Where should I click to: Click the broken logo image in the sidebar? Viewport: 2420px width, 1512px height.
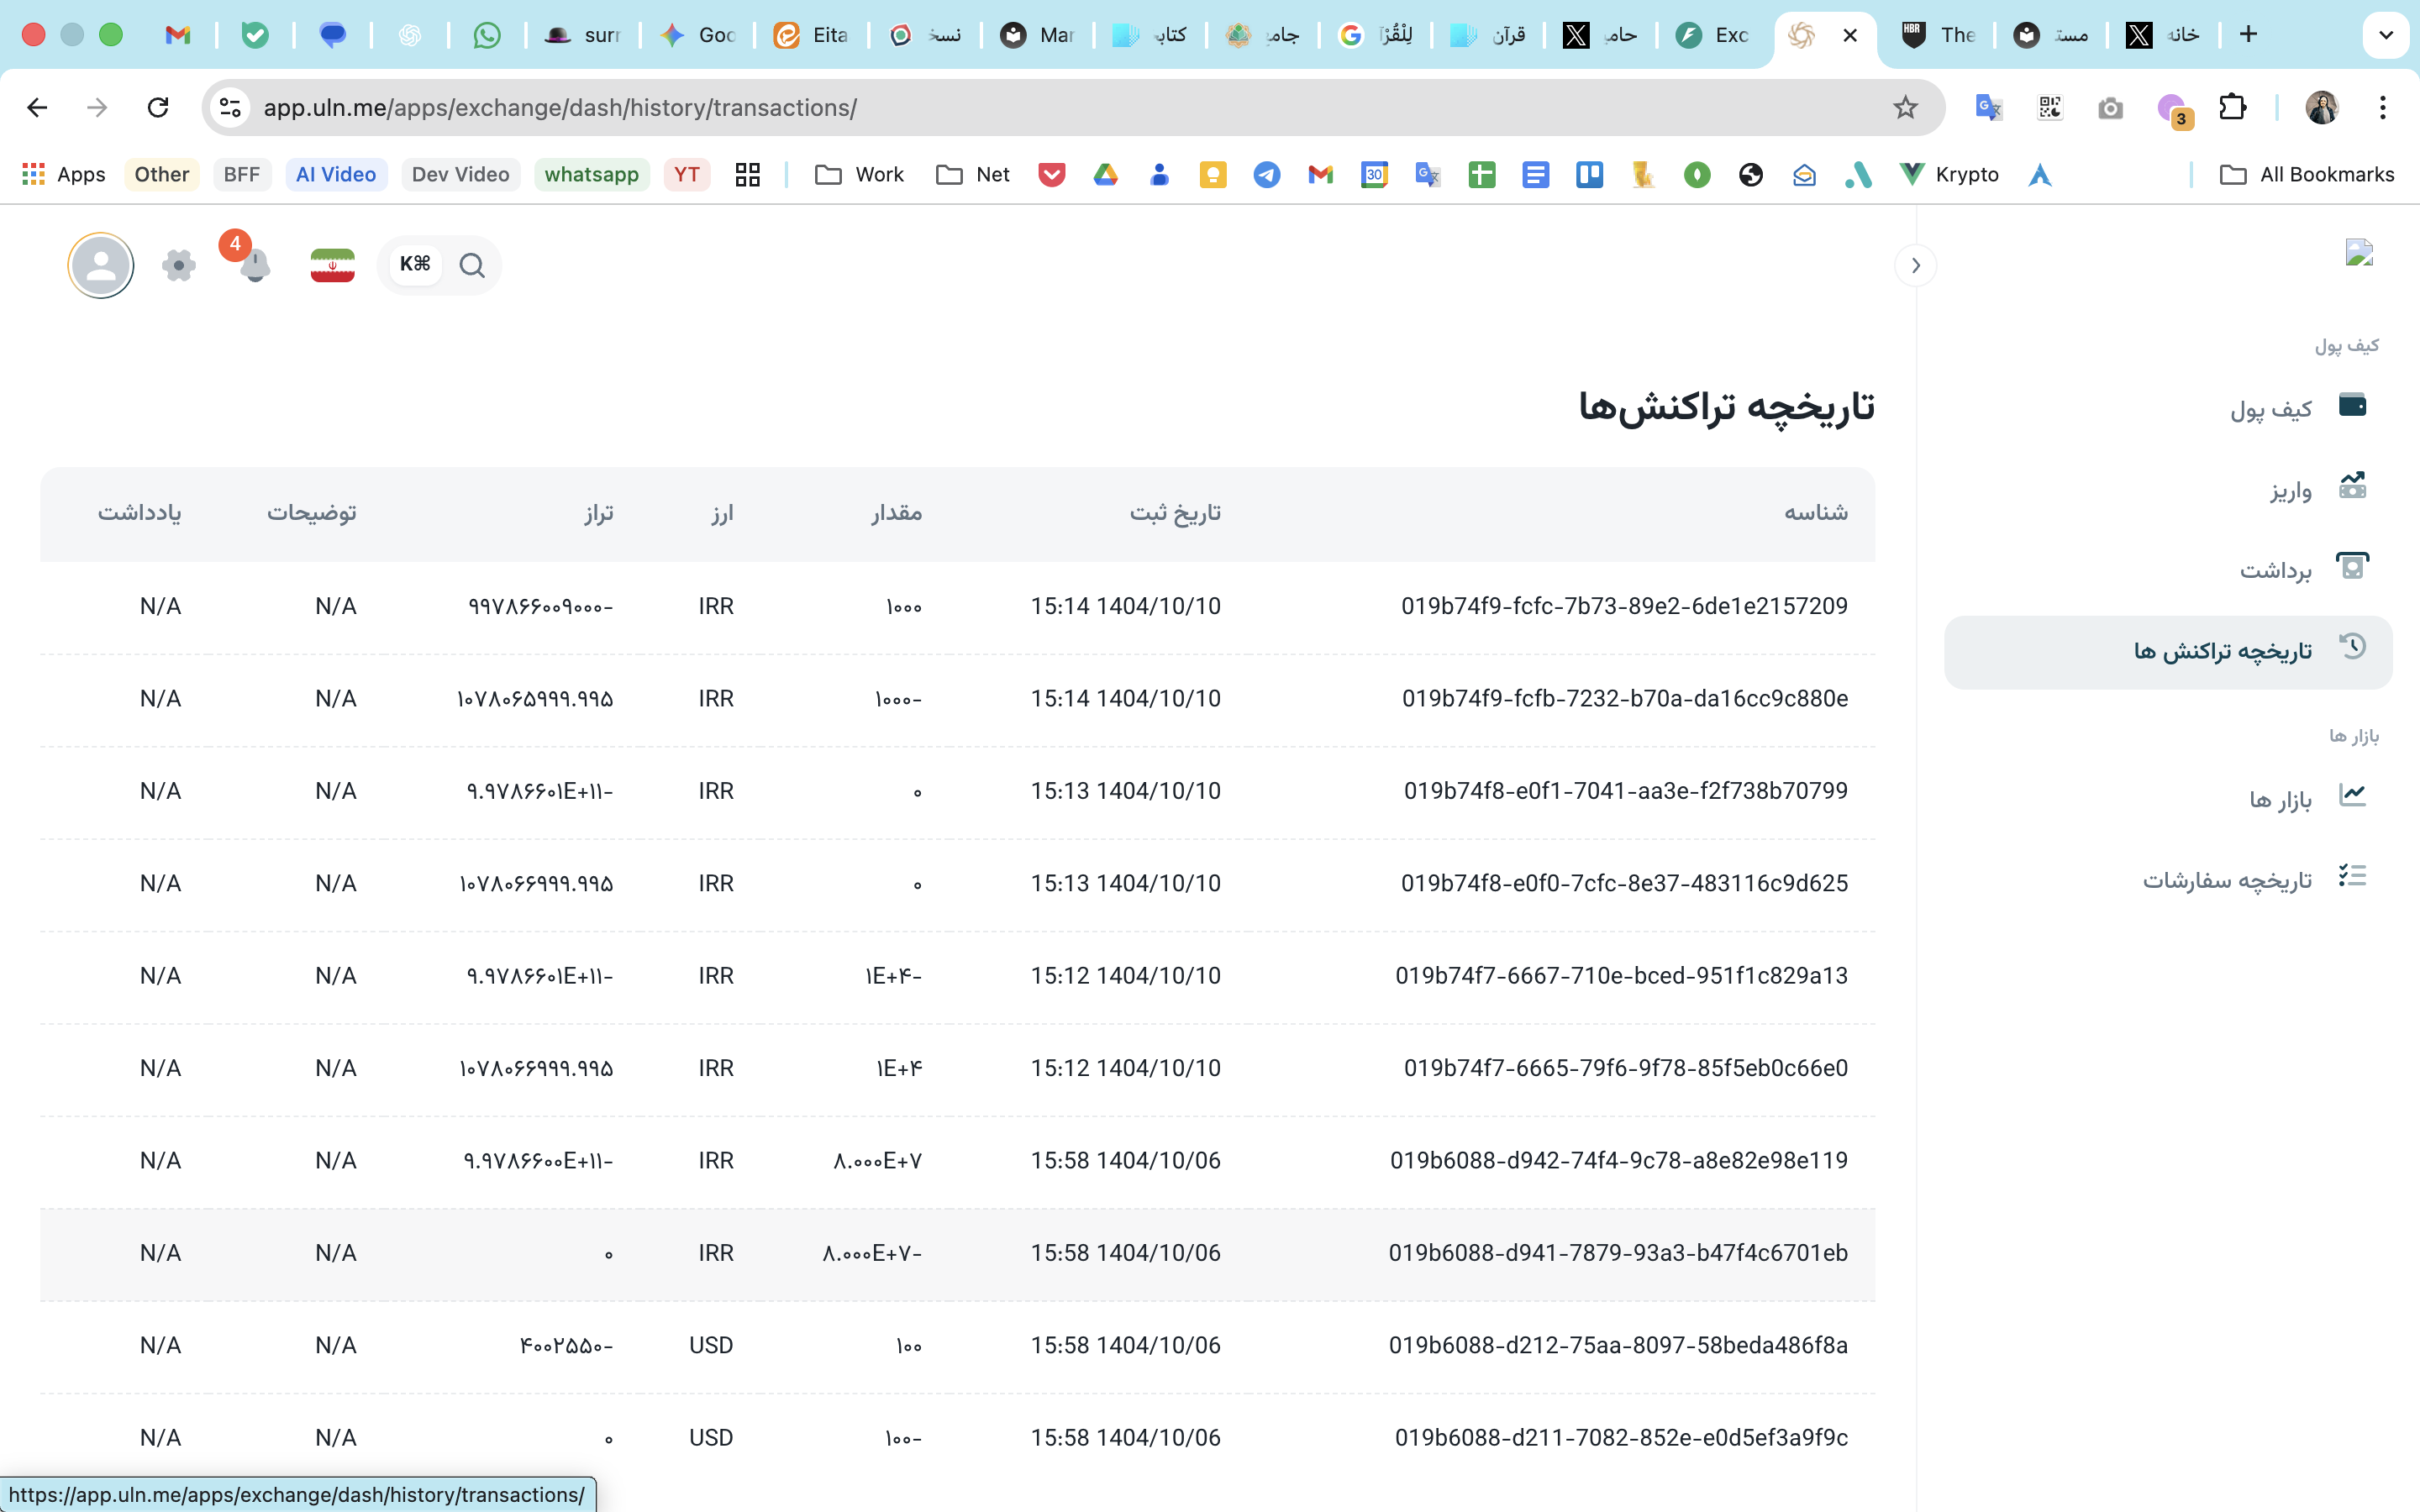[x=2360, y=253]
